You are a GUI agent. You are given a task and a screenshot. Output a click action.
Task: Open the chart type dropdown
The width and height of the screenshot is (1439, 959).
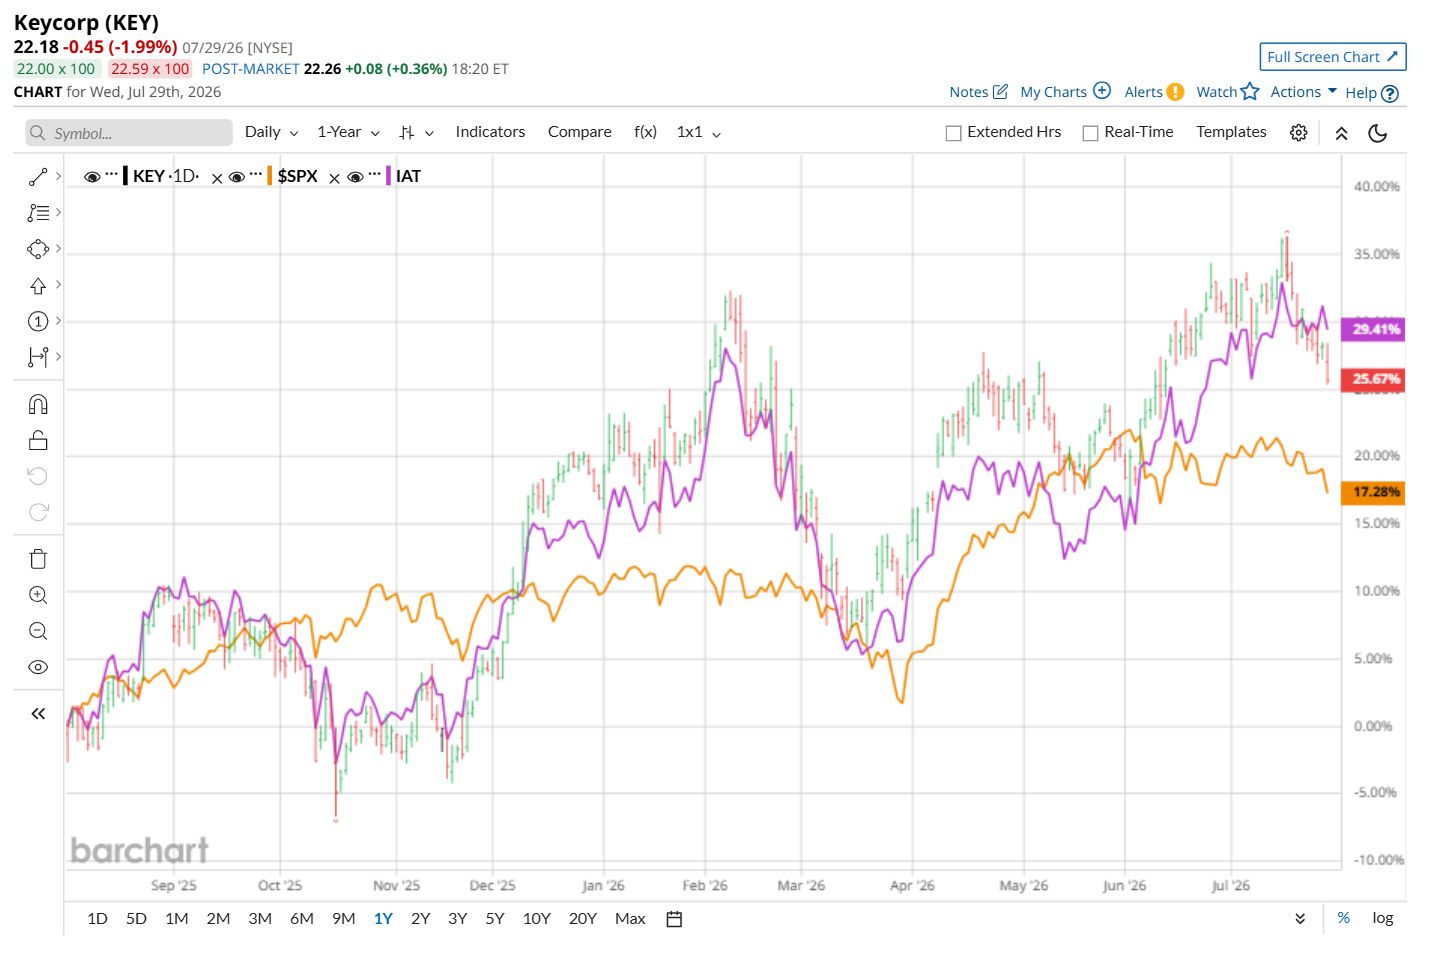point(416,132)
